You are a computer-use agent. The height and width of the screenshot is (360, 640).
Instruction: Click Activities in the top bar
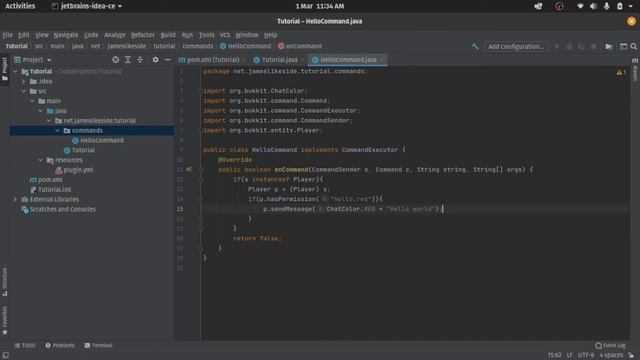click(20, 6)
